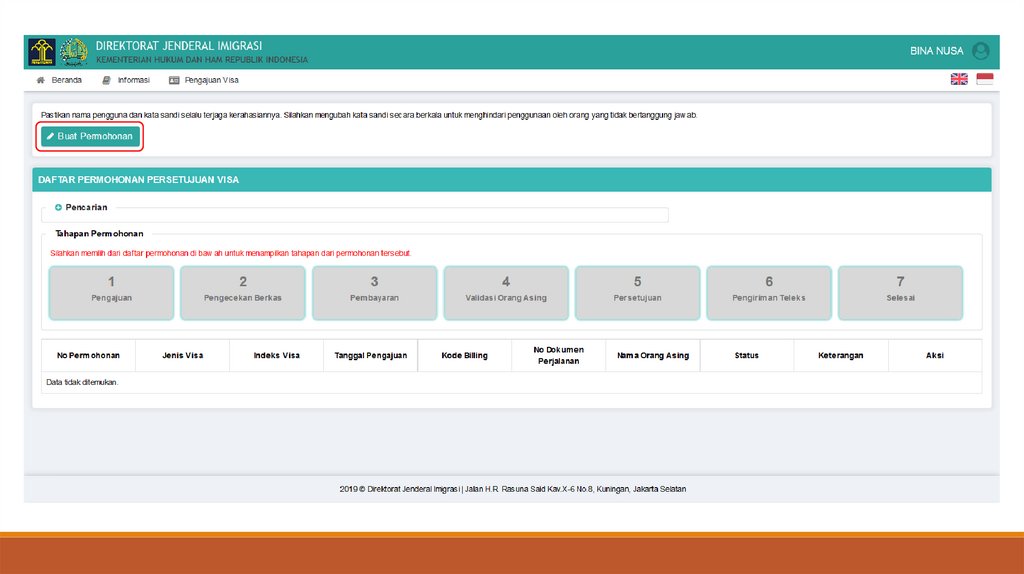Select step 1 Pengajuan
This screenshot has height=574, width=1024.
pyautogui.click(x=111, y=293)
